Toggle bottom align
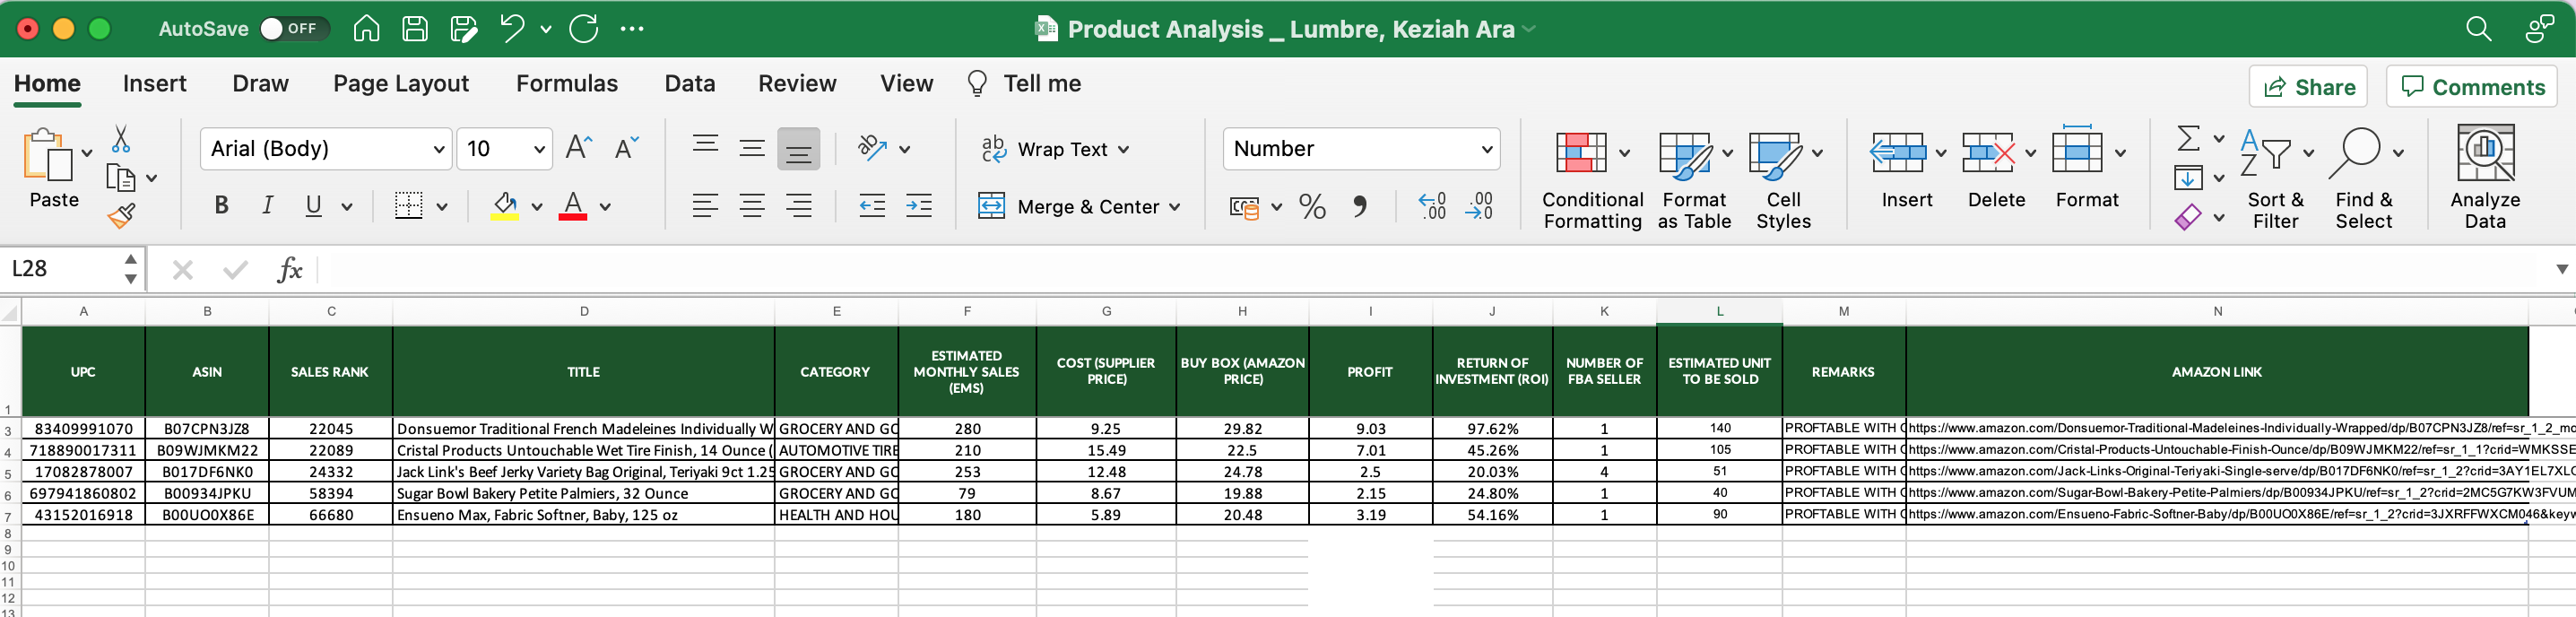The height and width of the screenshot is (617, 2576). pos(798,149)
